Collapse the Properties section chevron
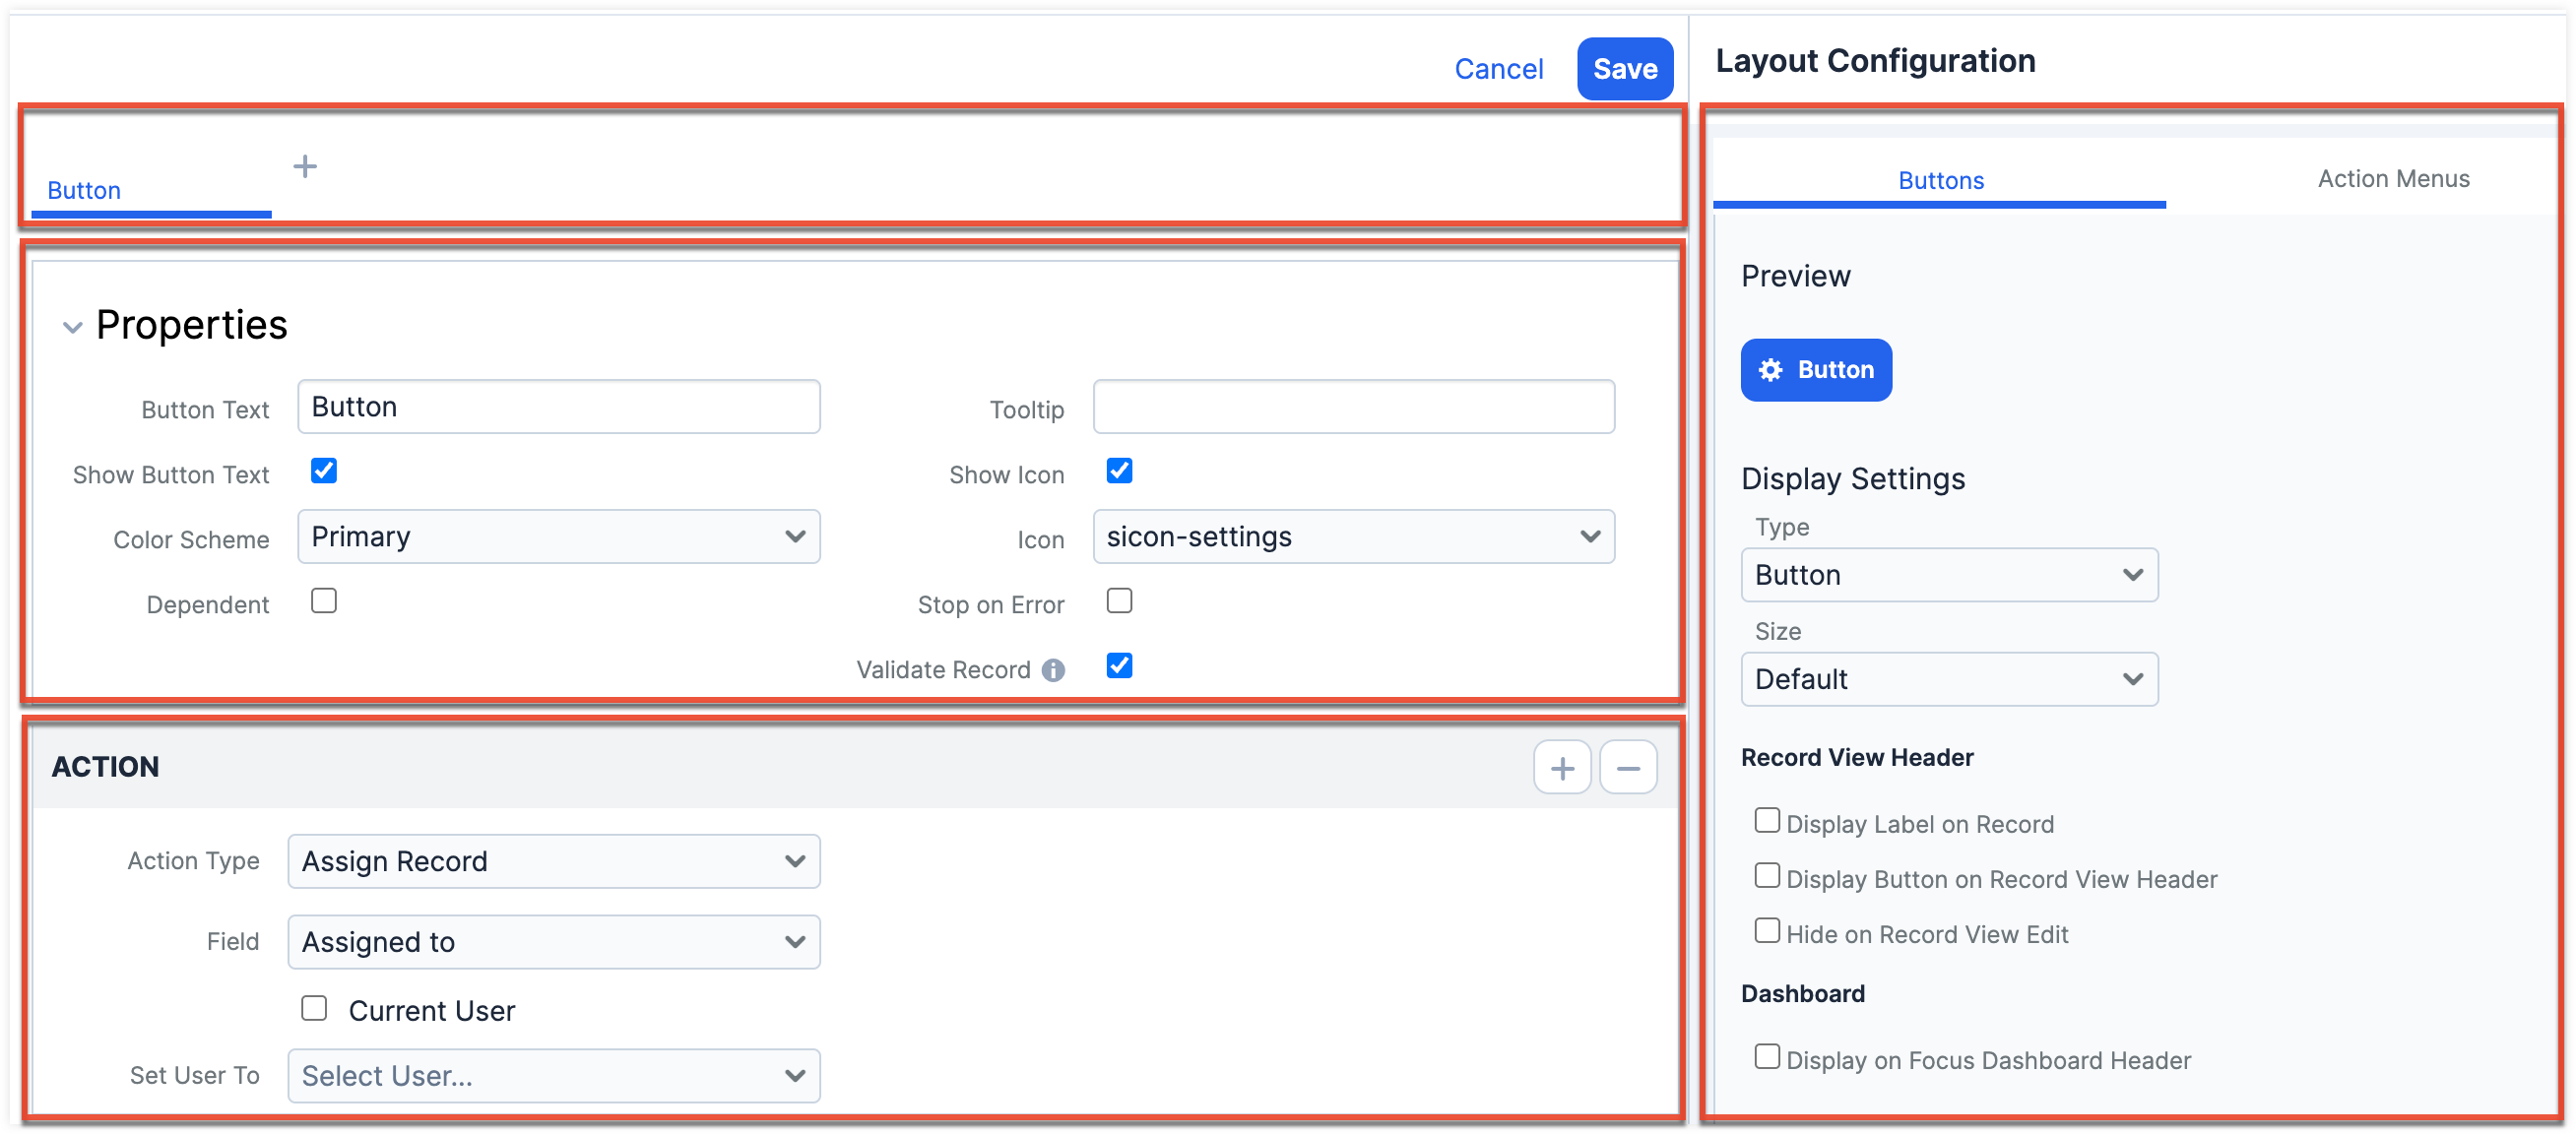2576x1134 pixels. (72, 327)
